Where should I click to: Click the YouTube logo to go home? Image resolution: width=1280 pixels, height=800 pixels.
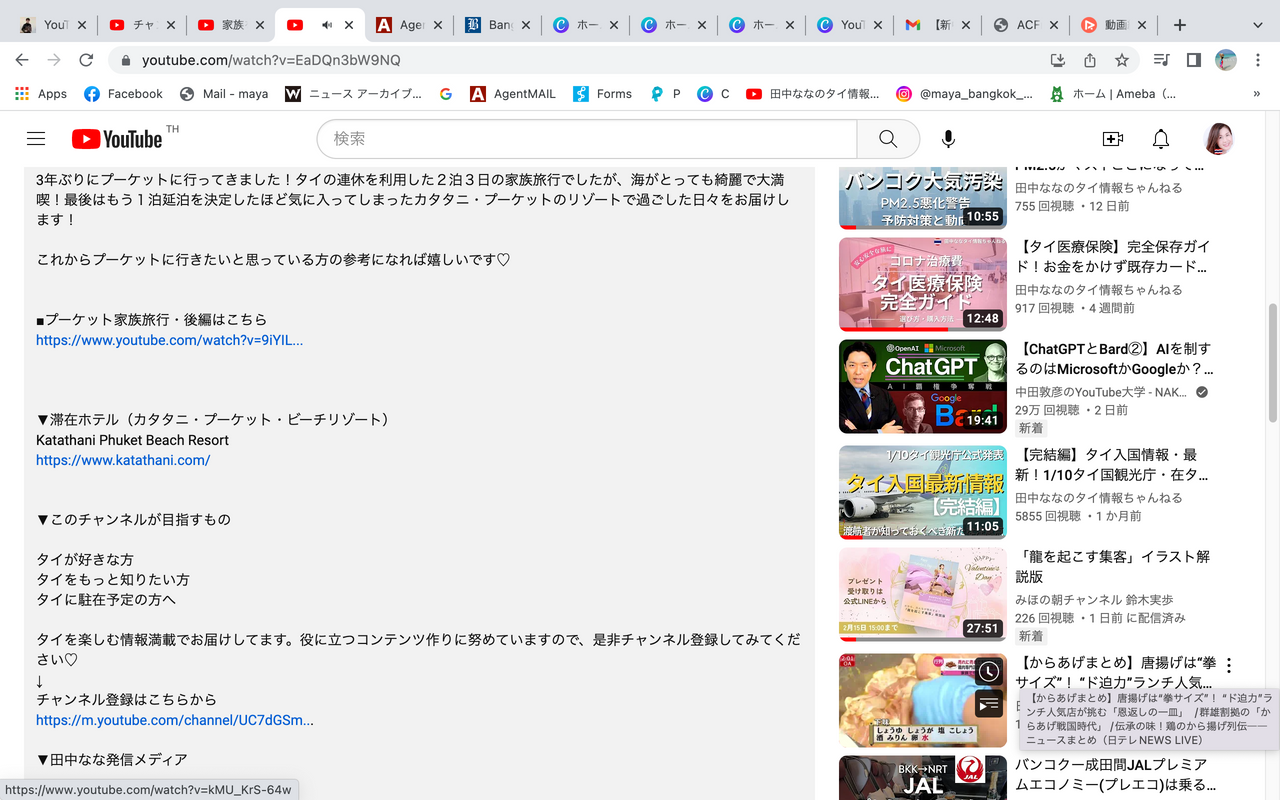click(117, 139)
